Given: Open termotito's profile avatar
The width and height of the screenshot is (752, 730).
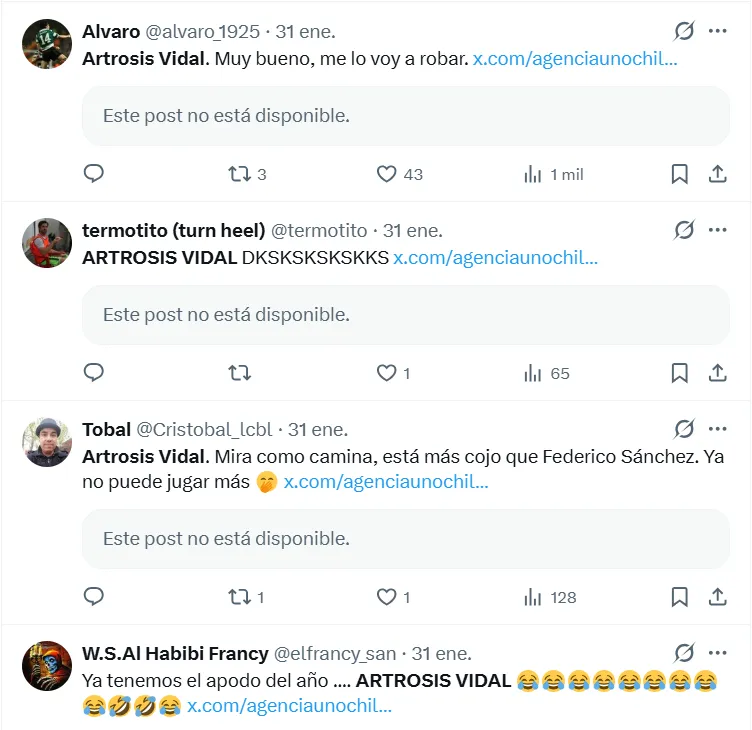Looking at the screenshot, I should (47, 243).
